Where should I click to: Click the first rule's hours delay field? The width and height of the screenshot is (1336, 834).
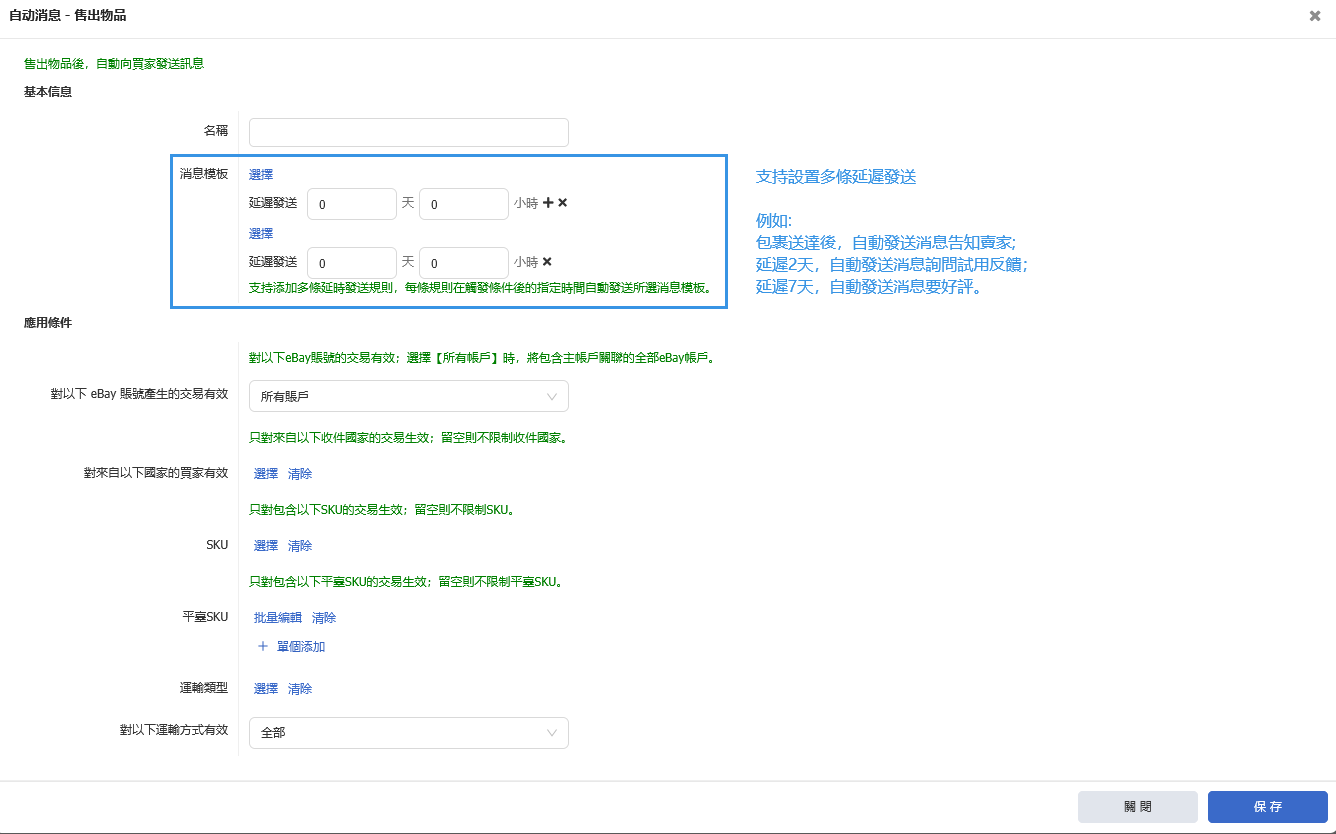point(463,204)
